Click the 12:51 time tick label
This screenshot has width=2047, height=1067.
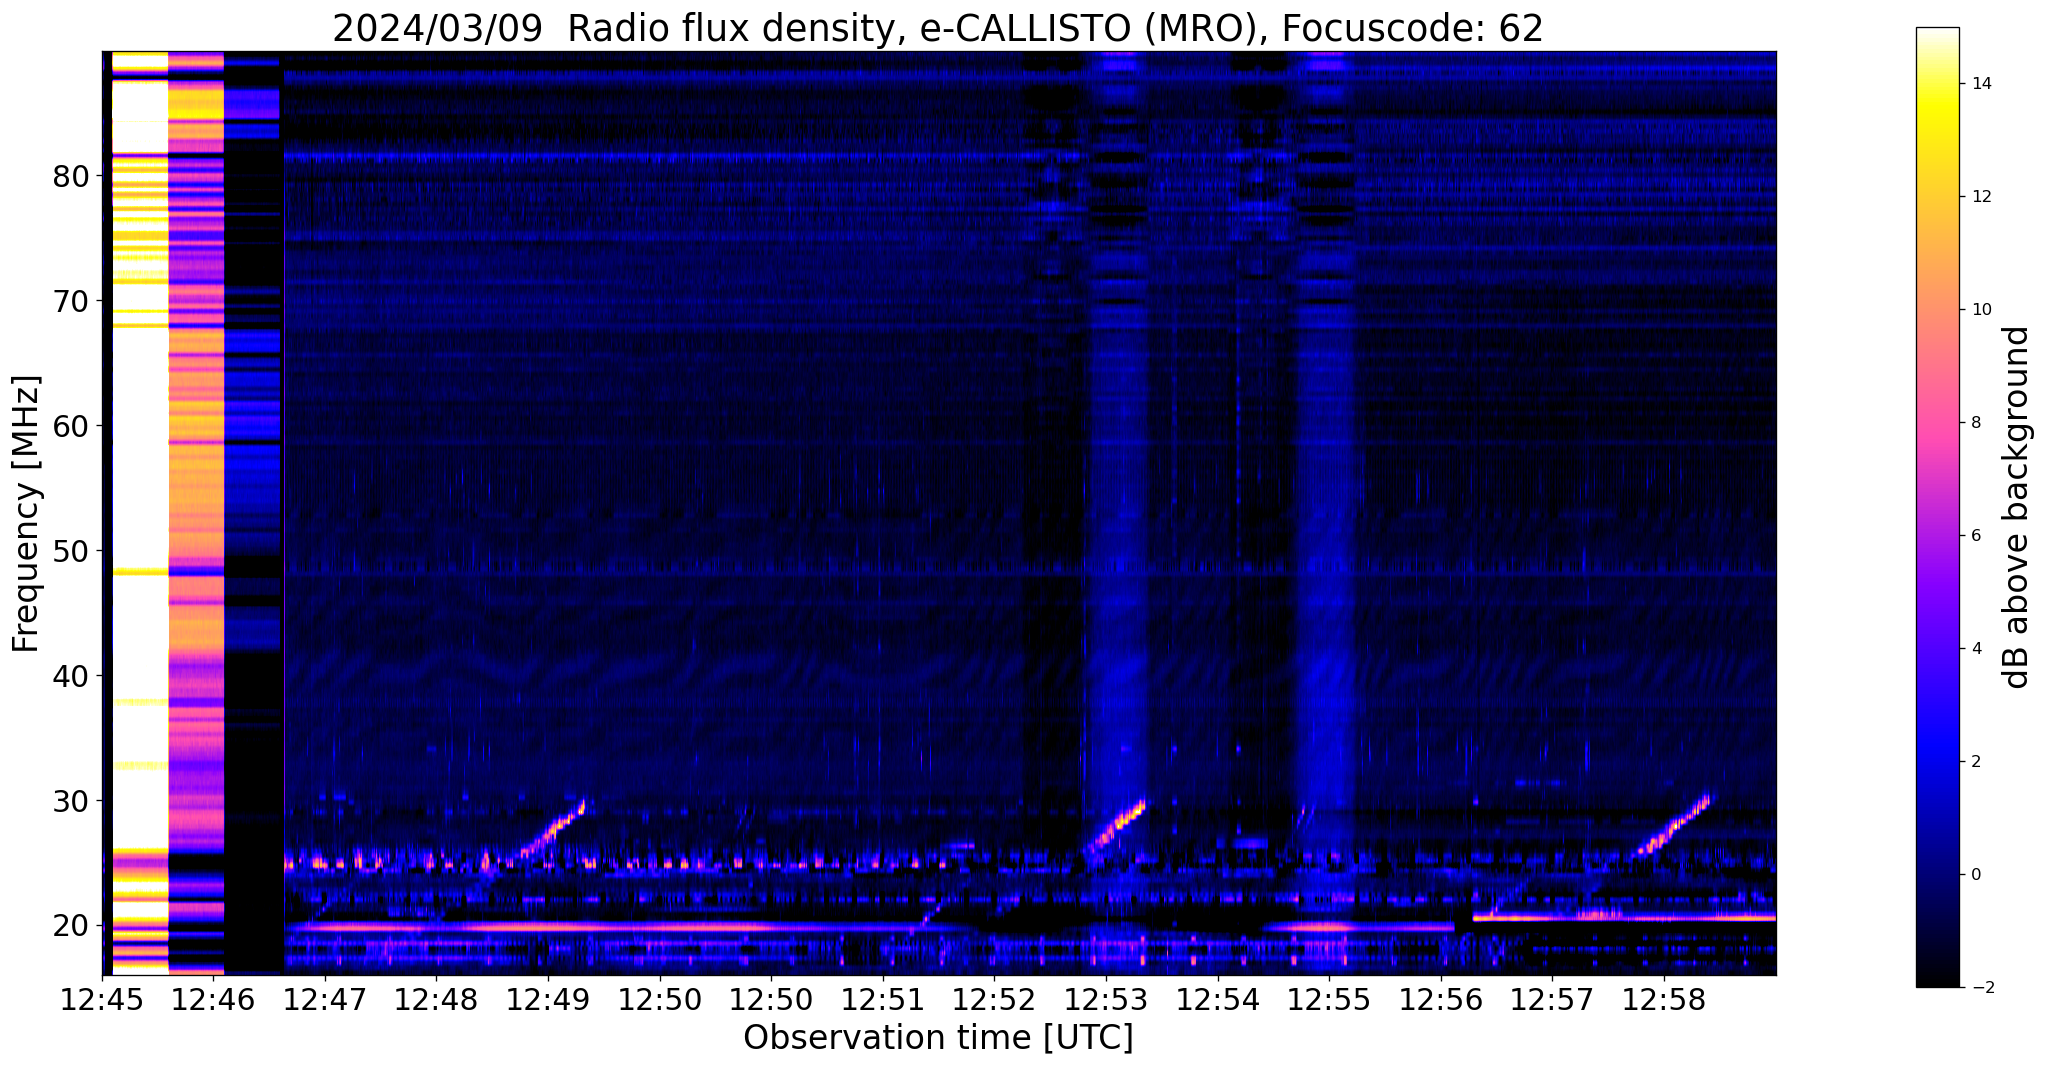tap(882, 1000)
